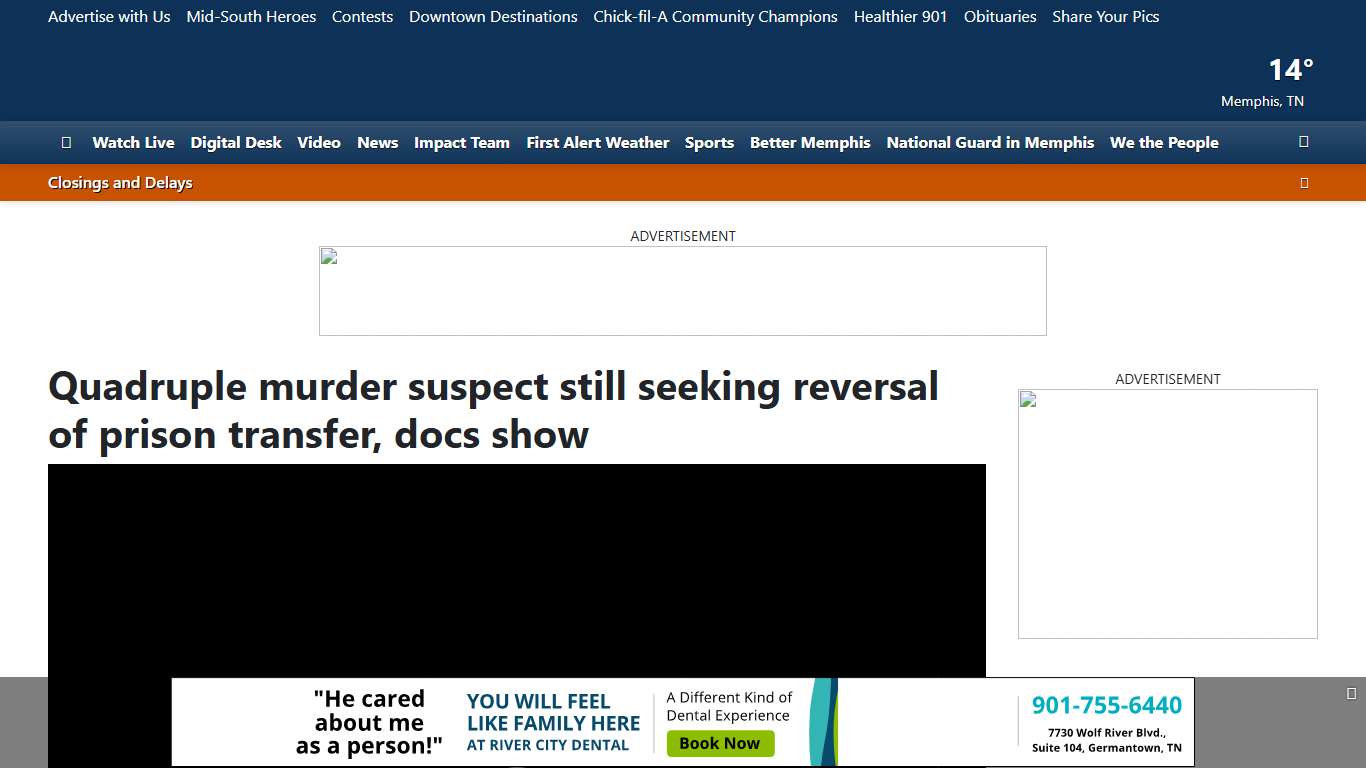Select First Alert Weather in the nav bar
This screenshot has width=1366, height=768.
coord(597,142)
